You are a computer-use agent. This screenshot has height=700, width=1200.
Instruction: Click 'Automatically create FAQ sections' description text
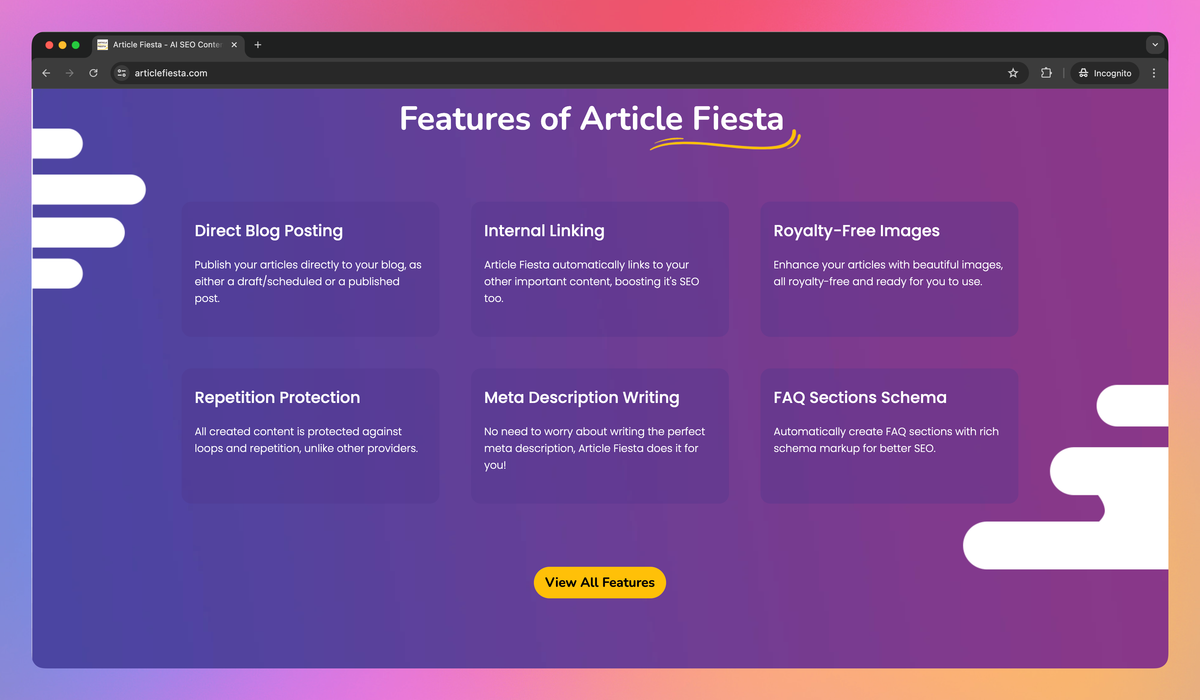coord(886,440)
